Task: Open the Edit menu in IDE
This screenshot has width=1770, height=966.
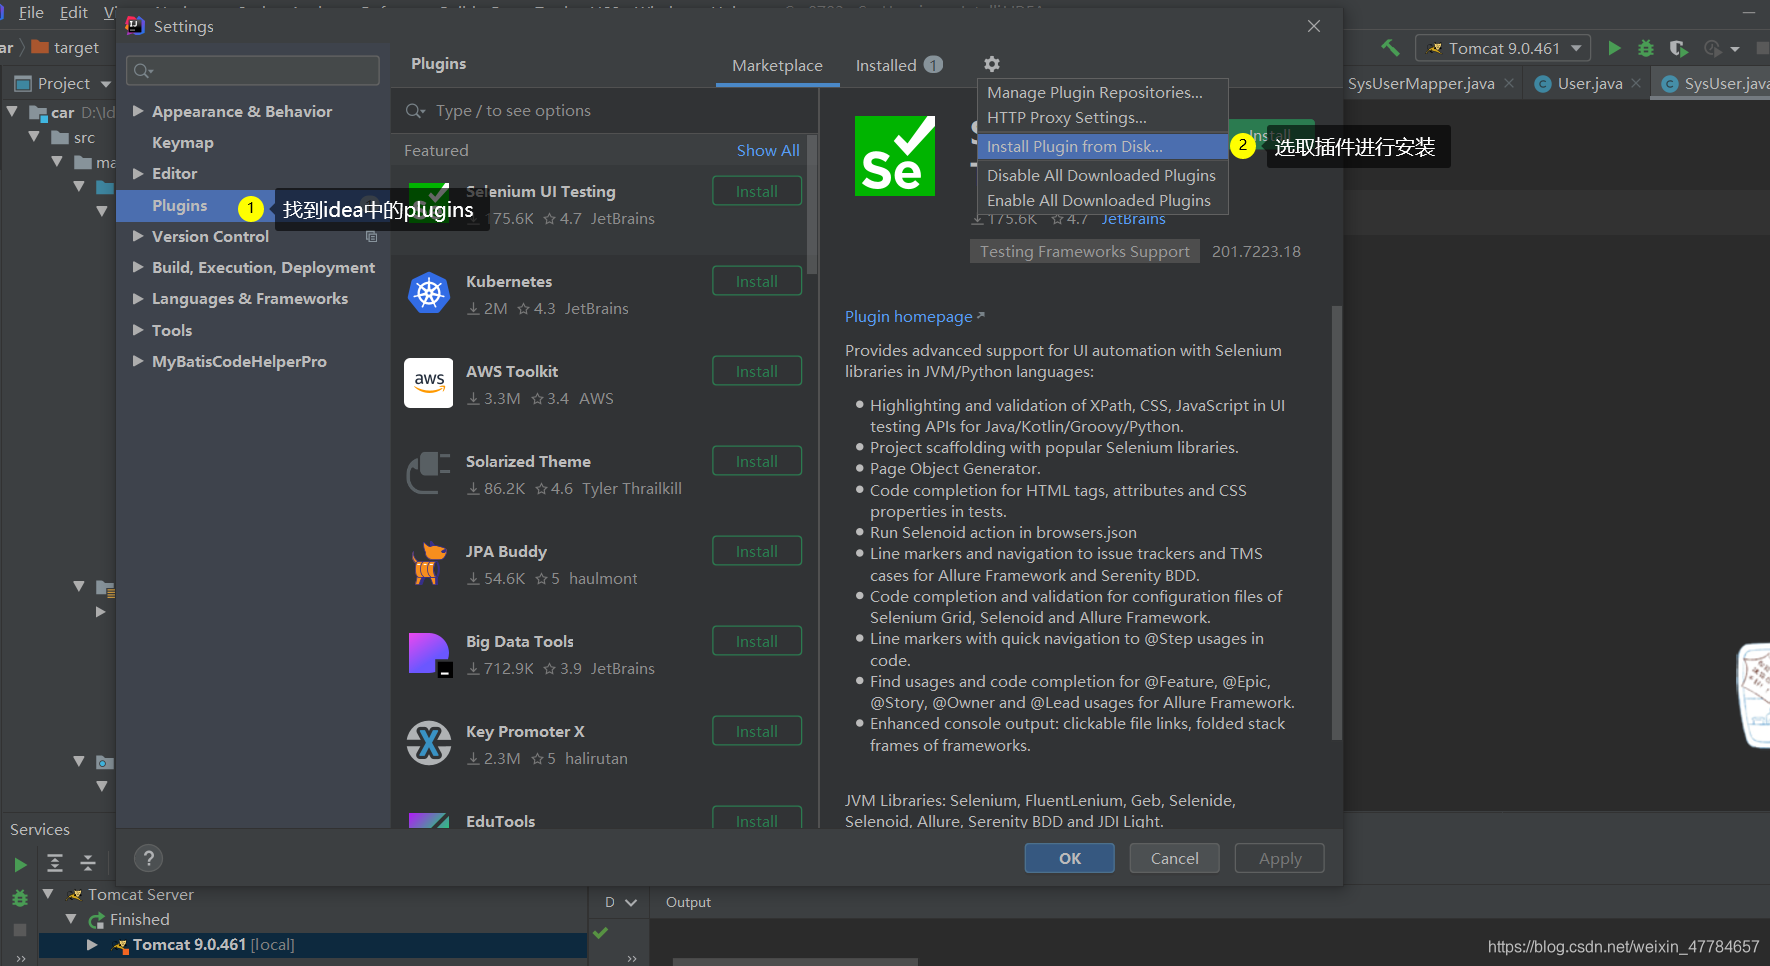Action: pyautogui.click(x=74, y=12)
